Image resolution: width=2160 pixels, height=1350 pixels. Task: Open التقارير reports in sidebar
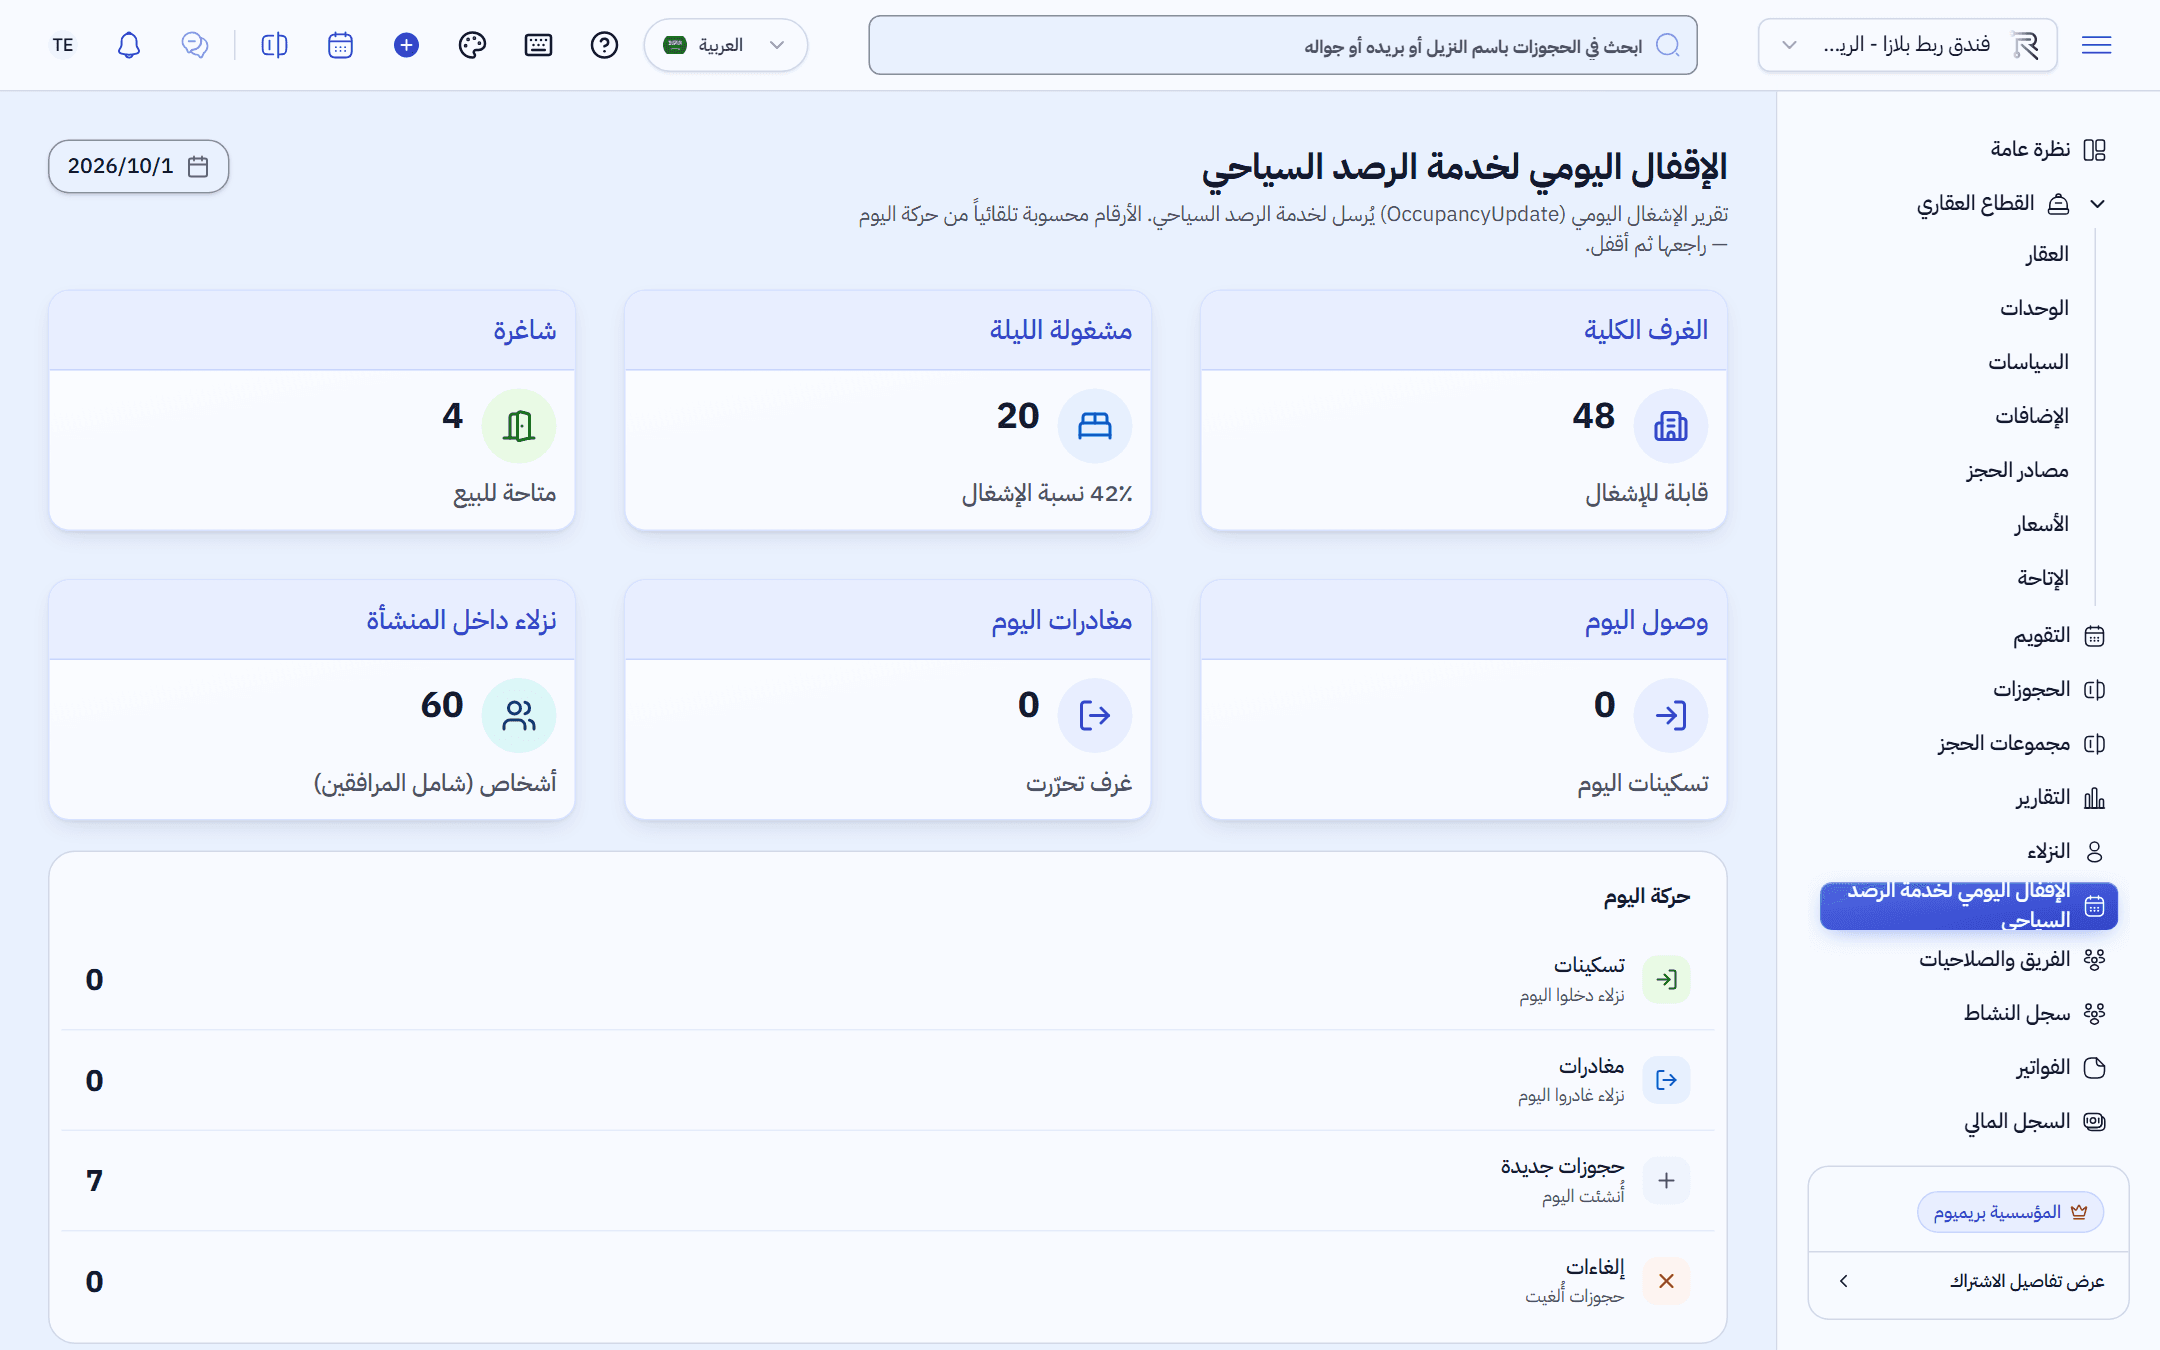click(x=2060, y=798)
